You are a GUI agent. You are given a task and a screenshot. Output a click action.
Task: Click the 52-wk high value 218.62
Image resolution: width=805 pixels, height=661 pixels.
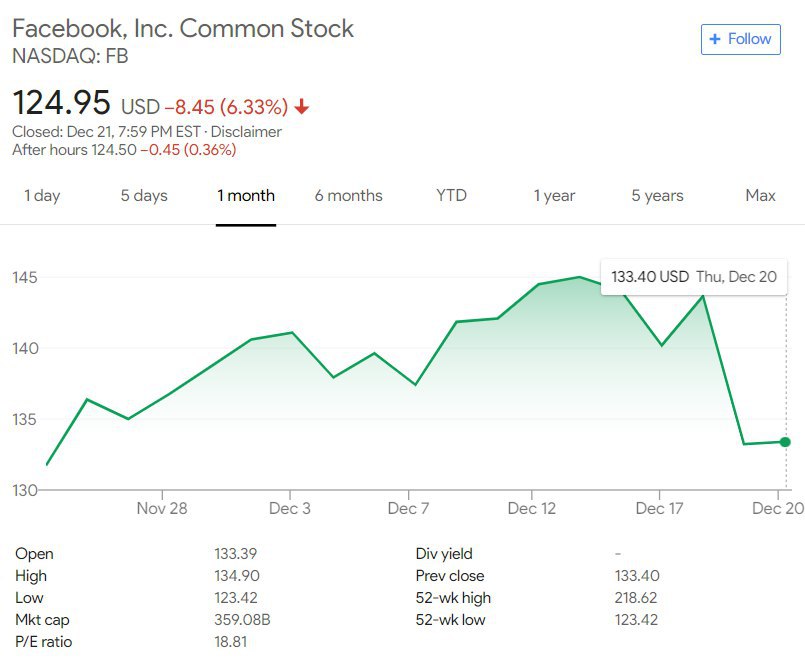click(635, 598)
